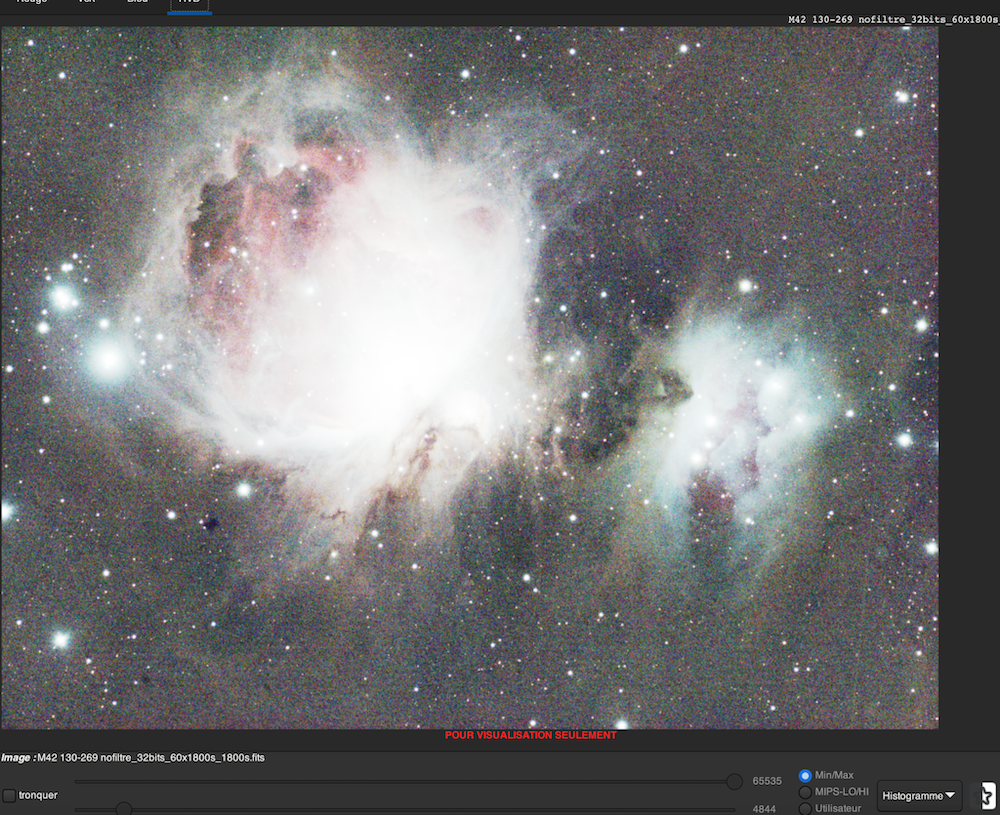Enable the tronquer checkbox
Screen dimensions: 1000x815
(x=10, y=796)
